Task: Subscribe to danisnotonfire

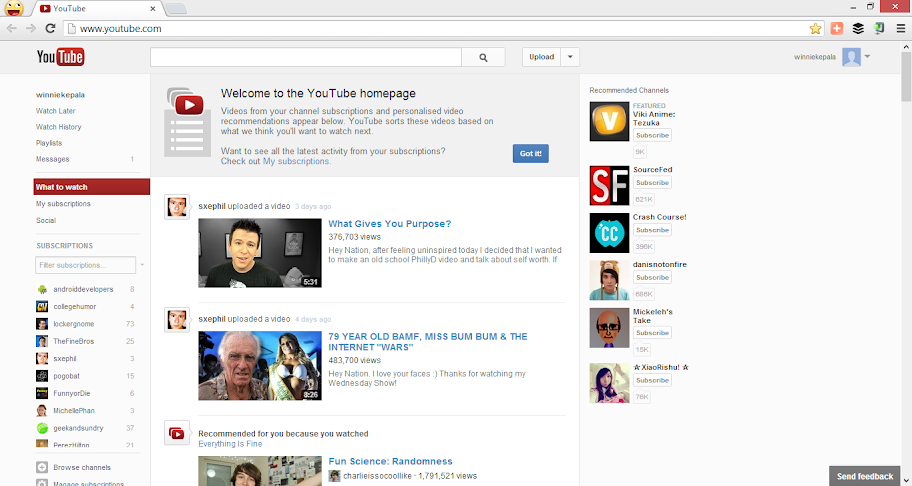Action: [x=652, y=277]
